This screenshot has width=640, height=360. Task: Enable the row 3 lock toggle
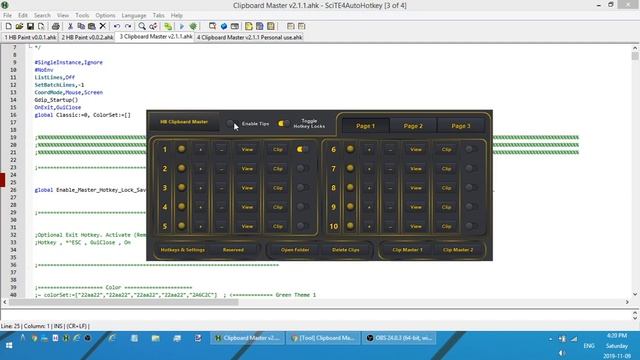click(302, 187)
